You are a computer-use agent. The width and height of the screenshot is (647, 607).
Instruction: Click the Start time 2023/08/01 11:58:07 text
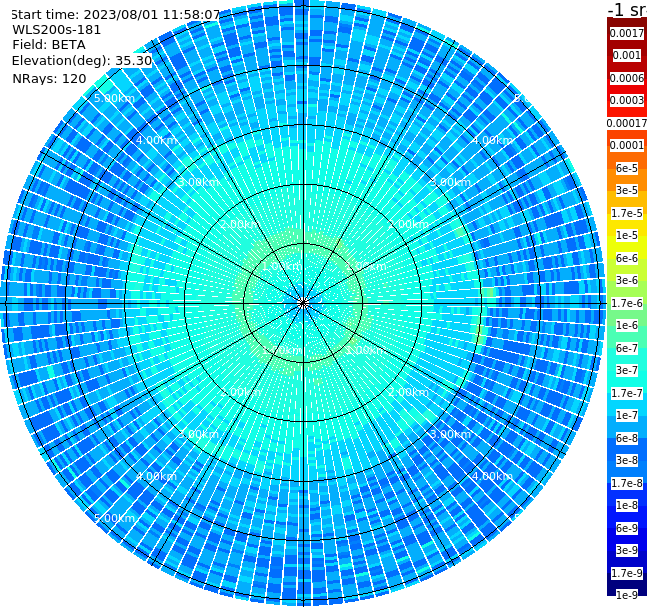click(x=116, y=15)
